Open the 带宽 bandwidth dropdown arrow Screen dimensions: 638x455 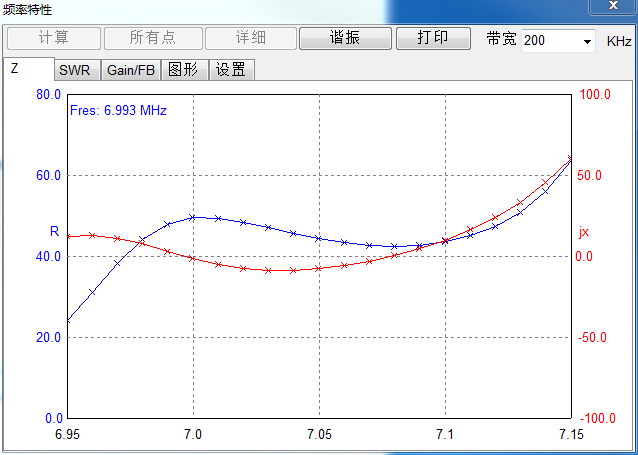(587, 41)
